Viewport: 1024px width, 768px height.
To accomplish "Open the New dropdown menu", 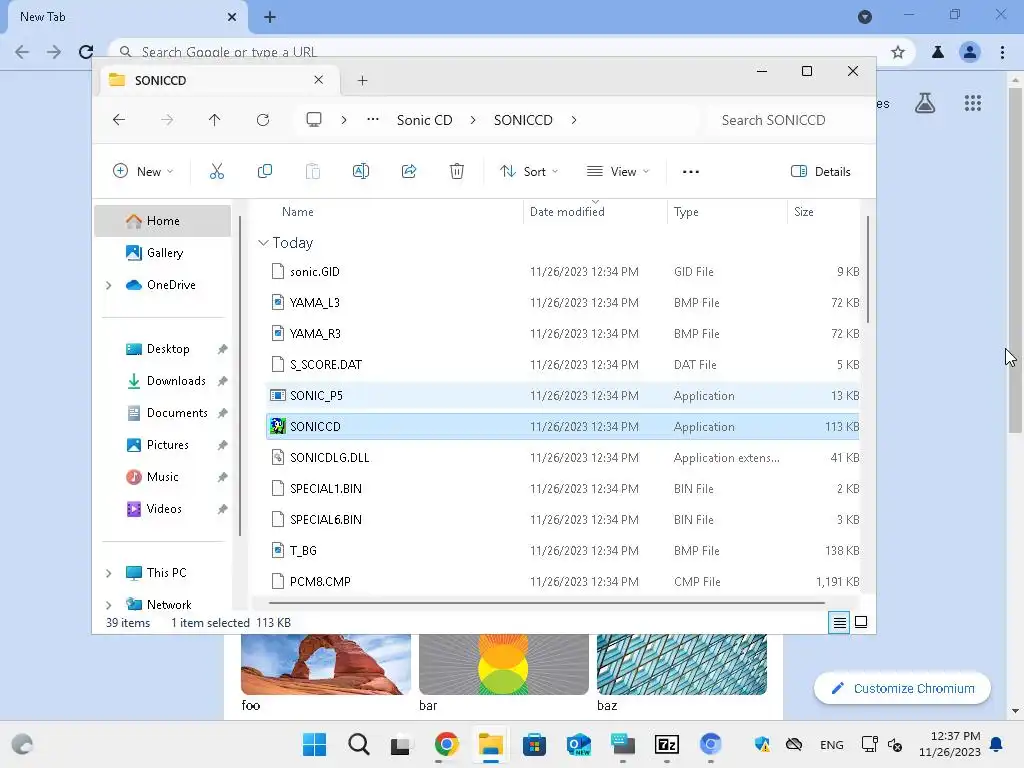I will [x=143, y=172].
